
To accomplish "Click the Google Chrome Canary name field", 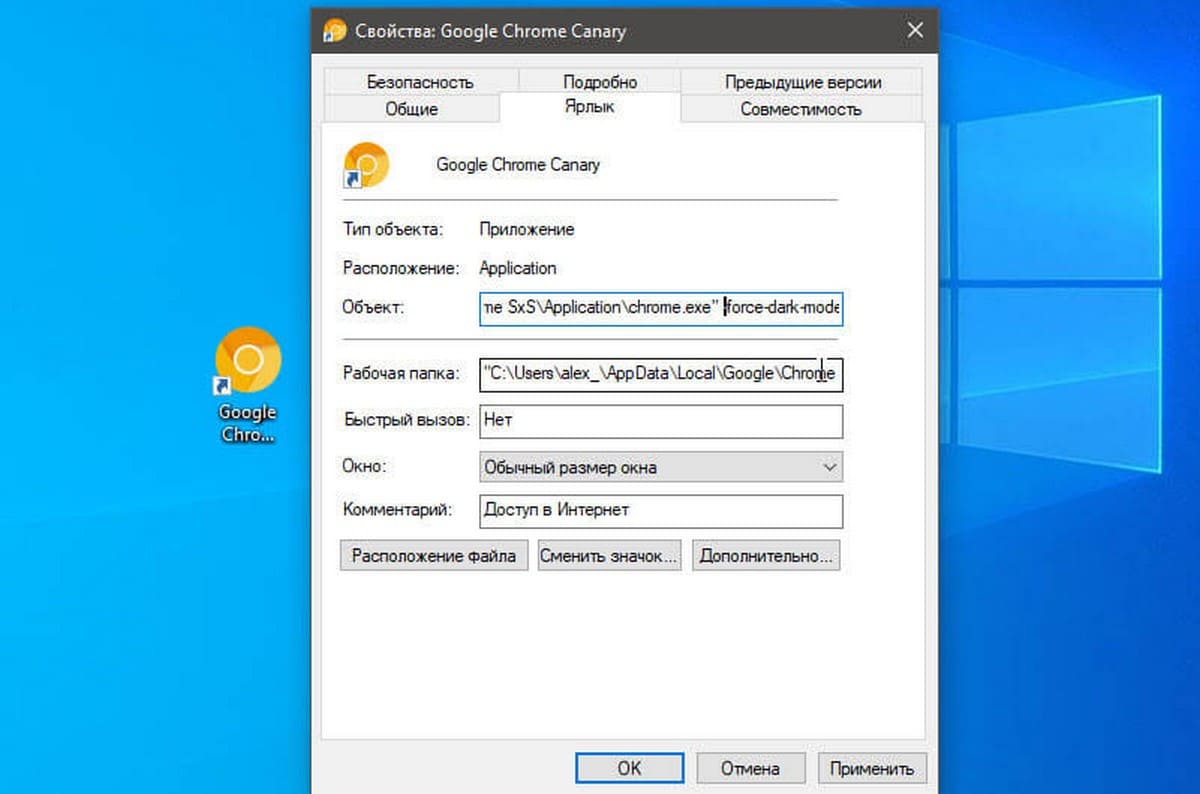I will click(x=518, y=165).
